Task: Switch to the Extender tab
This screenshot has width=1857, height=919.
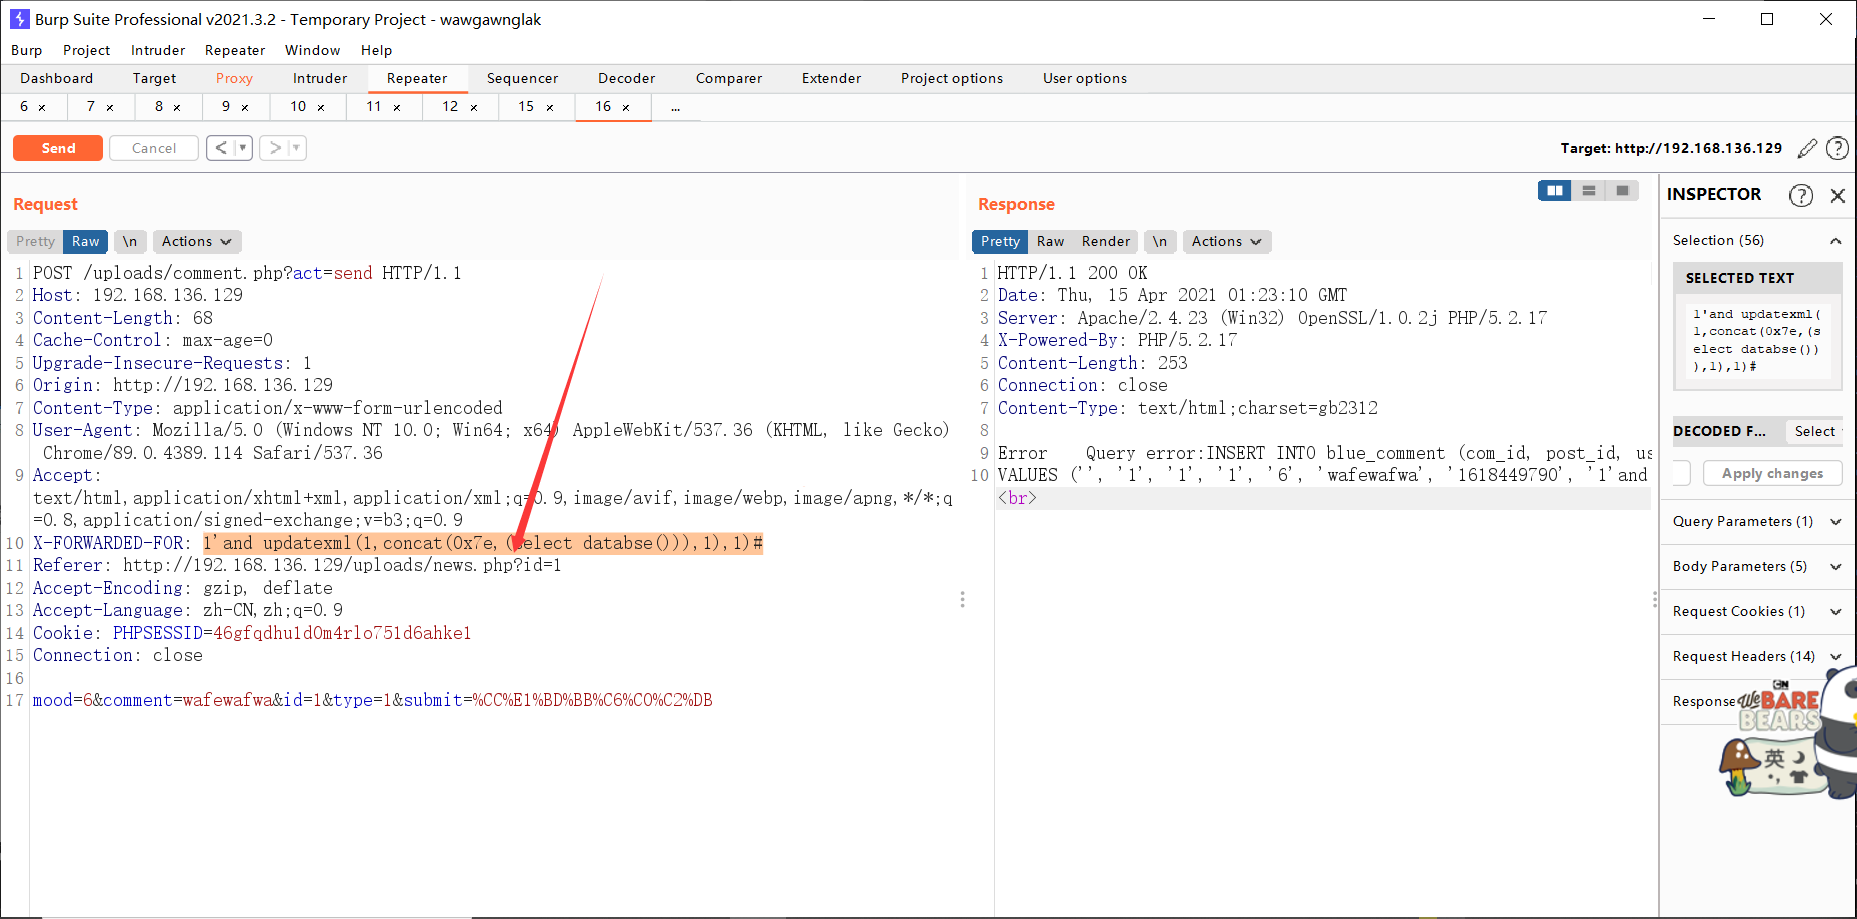Action: [831, 78]
